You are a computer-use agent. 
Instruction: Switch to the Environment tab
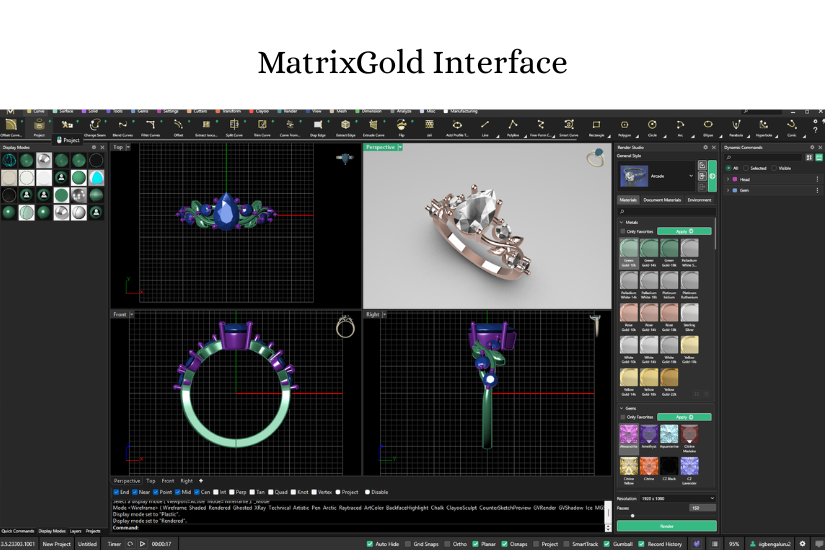[x=699, y=200]
